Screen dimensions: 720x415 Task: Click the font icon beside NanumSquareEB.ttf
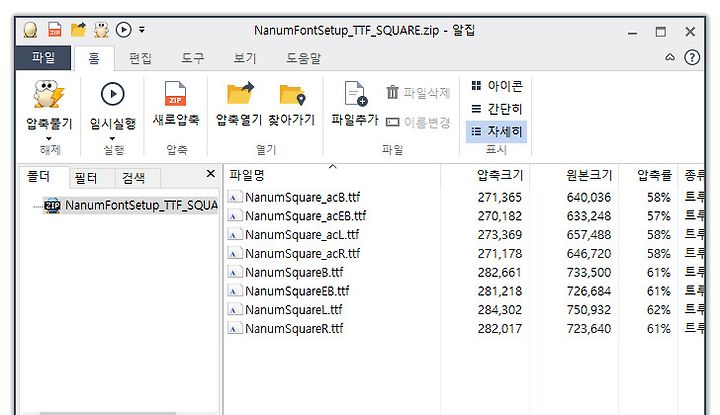tap(235, 291)
